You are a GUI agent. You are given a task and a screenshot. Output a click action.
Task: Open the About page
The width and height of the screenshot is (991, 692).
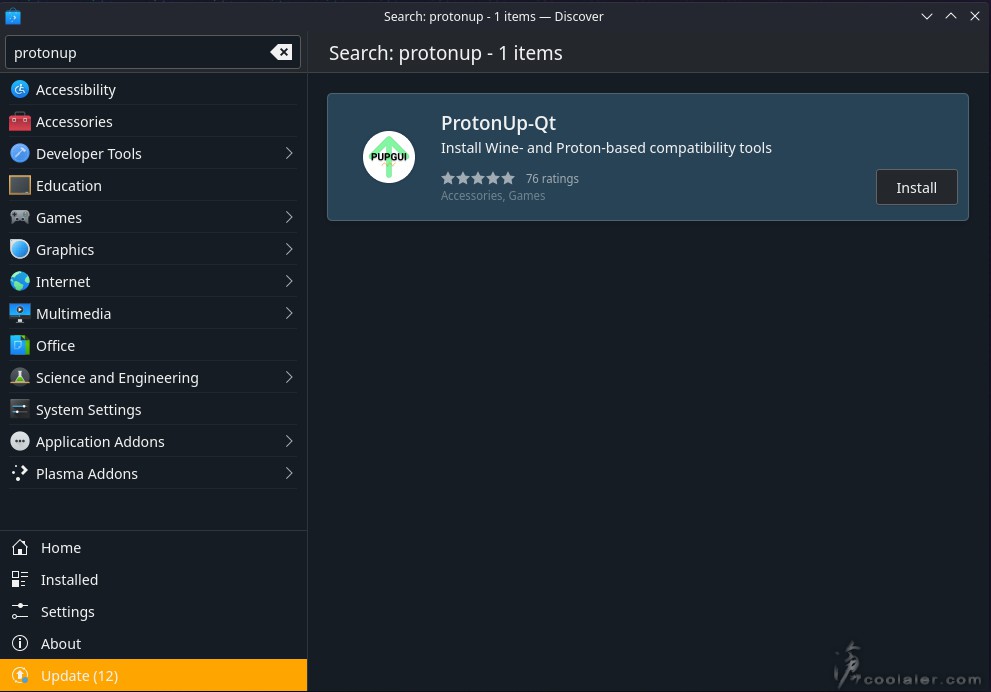pos(154,643)
